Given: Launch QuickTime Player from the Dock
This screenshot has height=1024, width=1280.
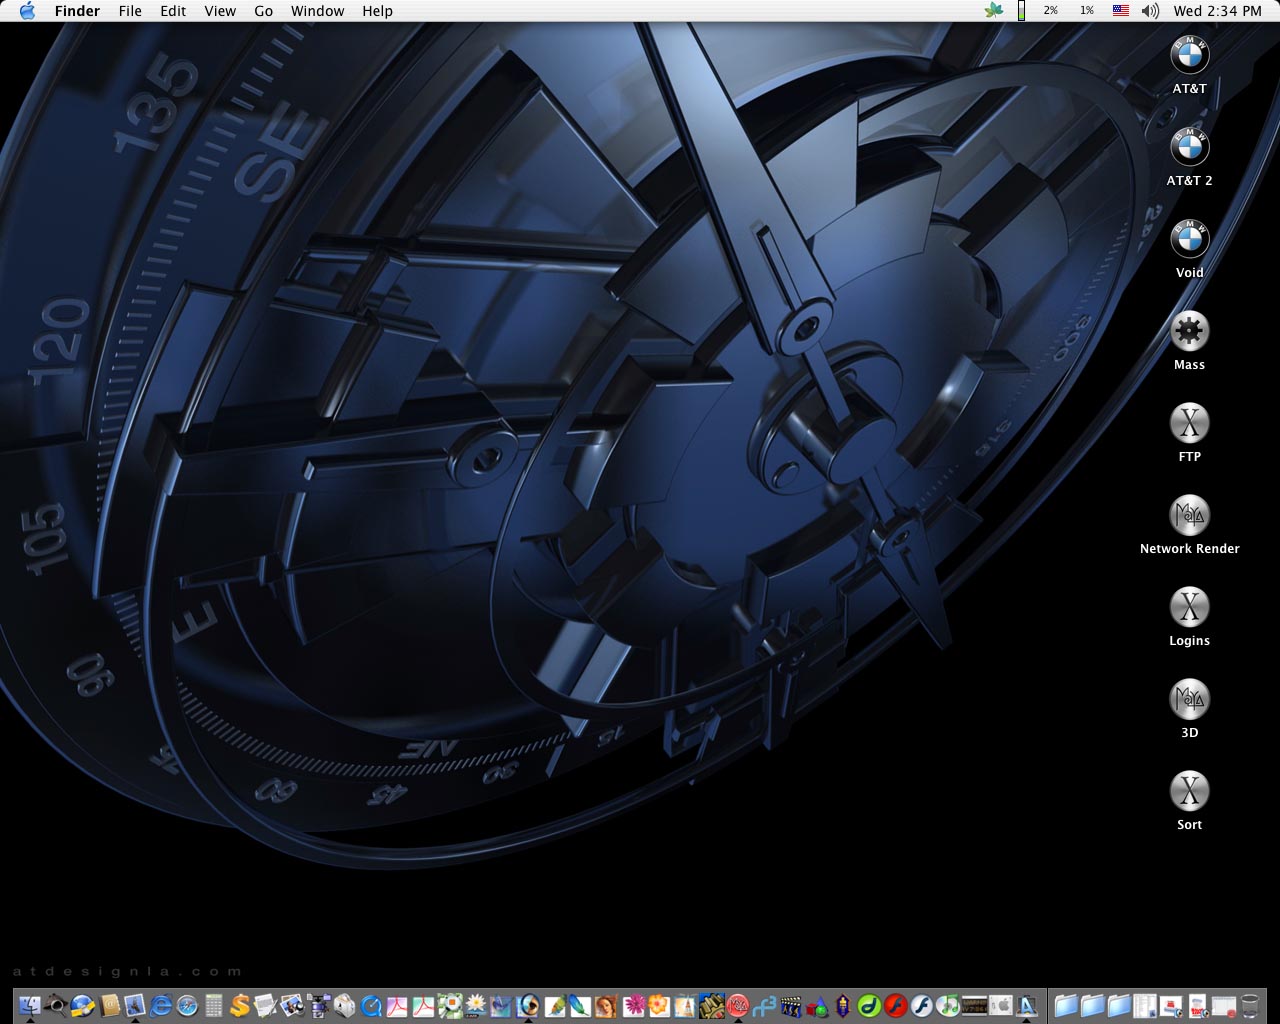Looking at the screenshot, I should click(372, 1005).
